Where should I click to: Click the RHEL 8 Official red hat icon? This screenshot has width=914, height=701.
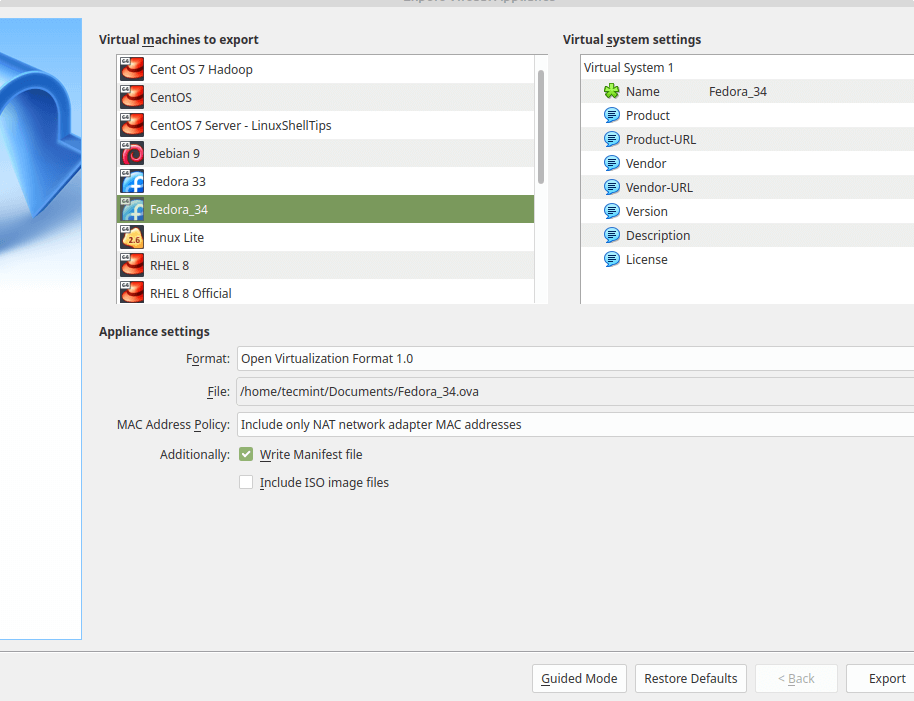click(132, 293)
